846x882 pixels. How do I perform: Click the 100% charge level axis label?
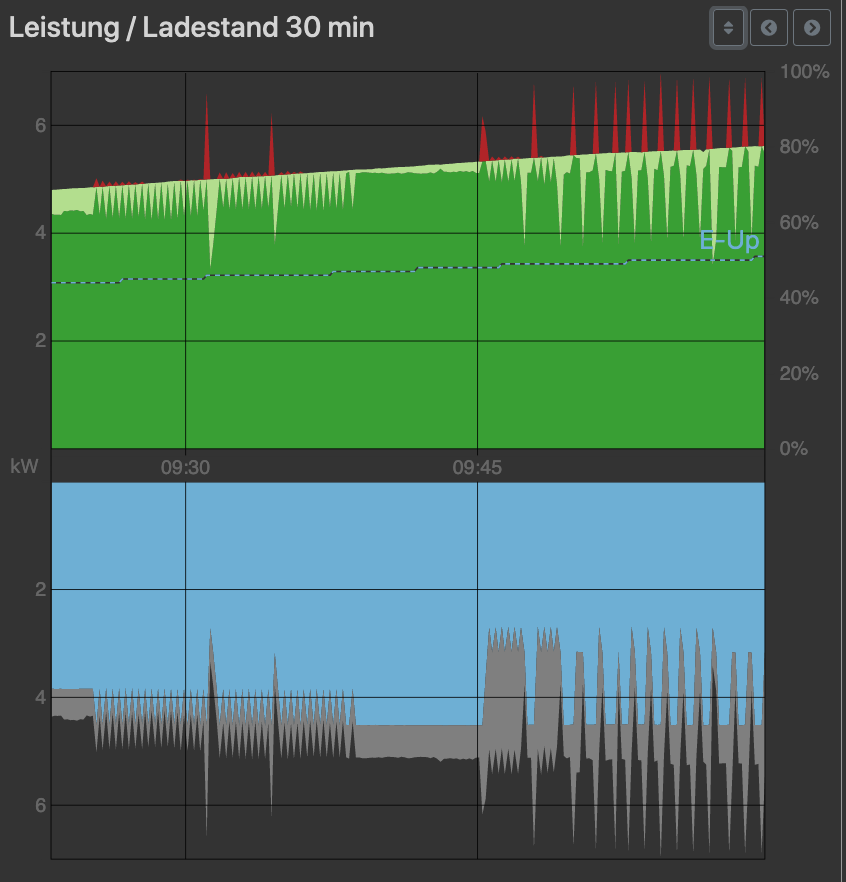[804, 72]
